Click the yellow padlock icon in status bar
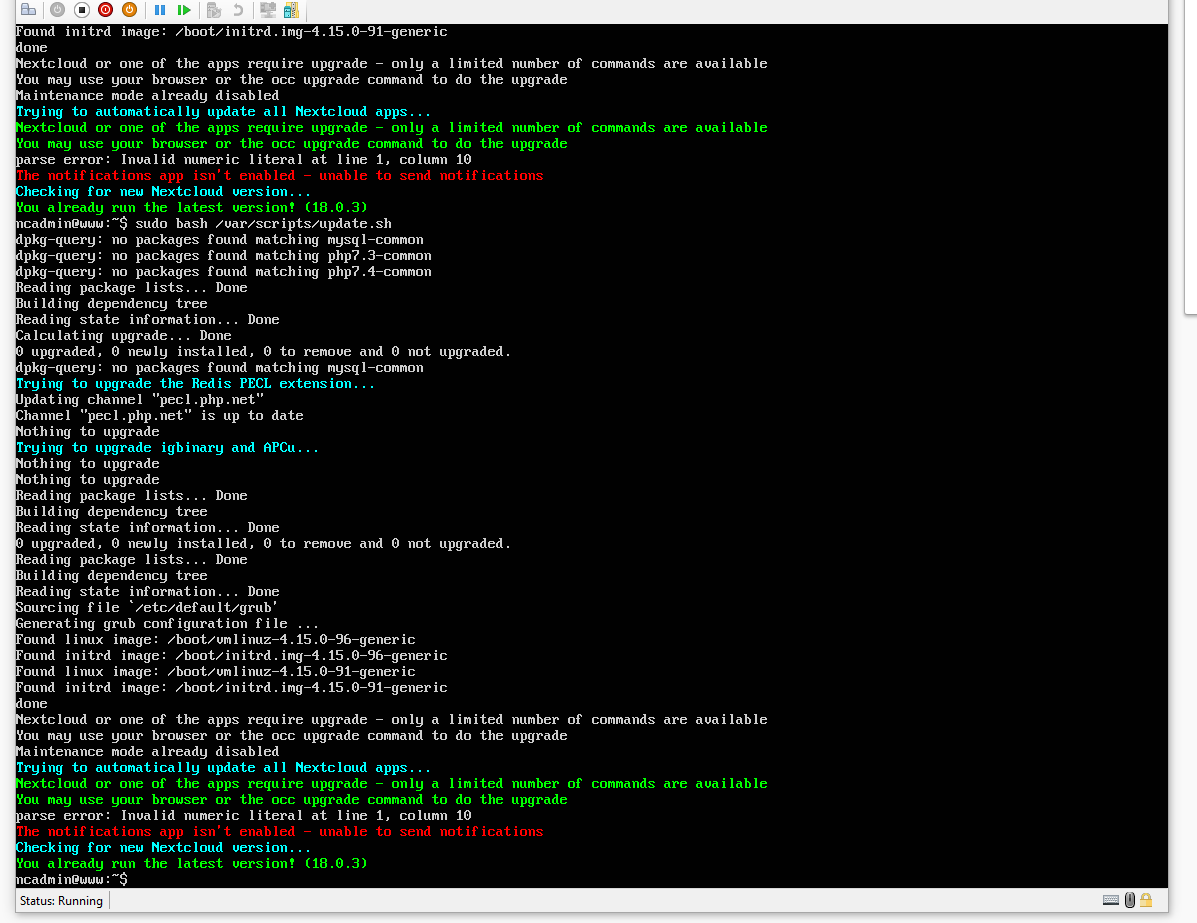Viewport: 1197px width, 923px height. (1146, 901)
